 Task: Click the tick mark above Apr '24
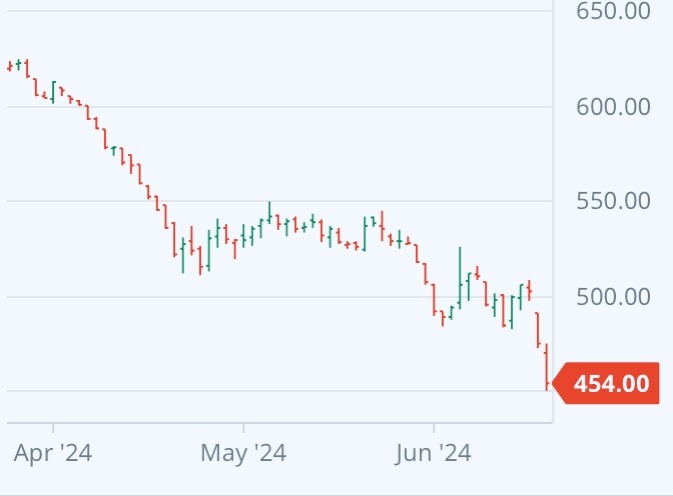click(53, 430)
